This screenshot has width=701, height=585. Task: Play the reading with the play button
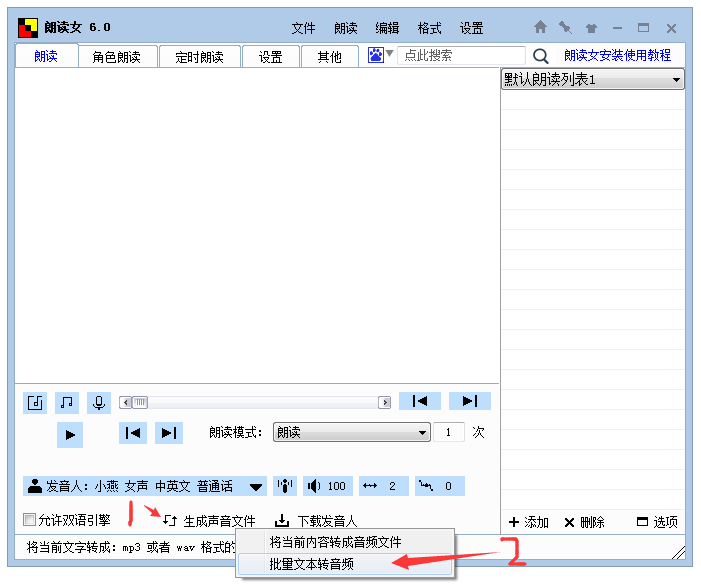click(x=70, y=435)
